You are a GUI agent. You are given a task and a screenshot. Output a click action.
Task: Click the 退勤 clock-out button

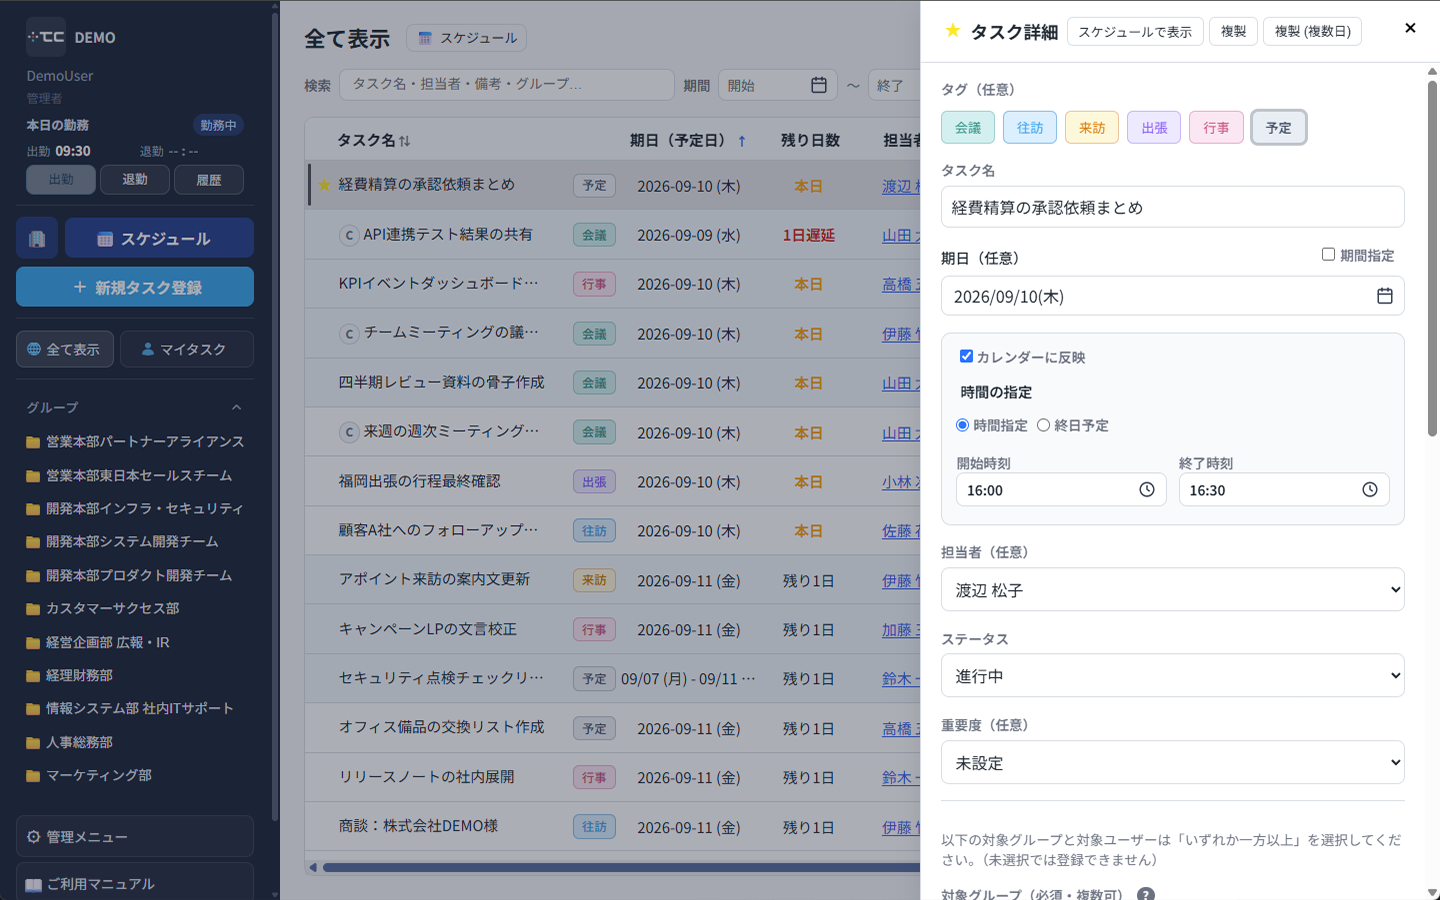pyautogui.click(x=135, y=180)
